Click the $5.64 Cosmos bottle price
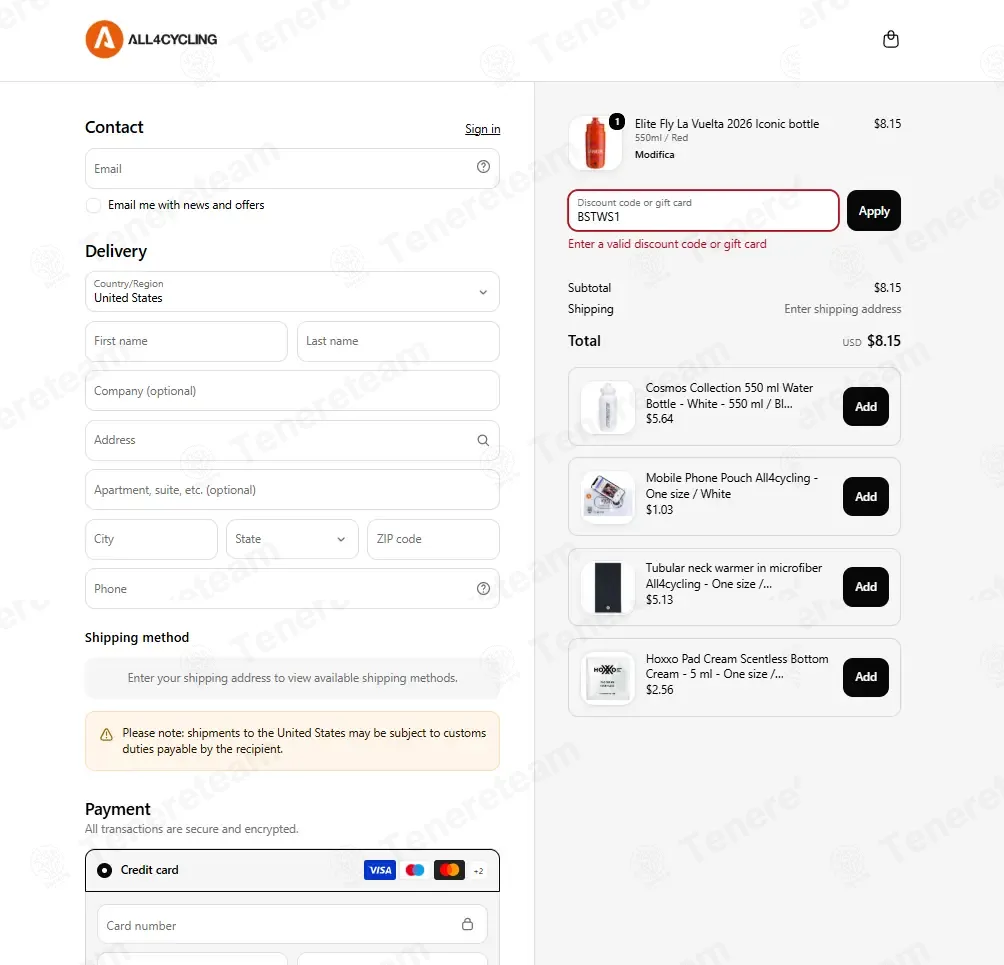Image resolution: width=1004 pixels, height=965 pixels. pyautogui.click(x=660, y=419)
